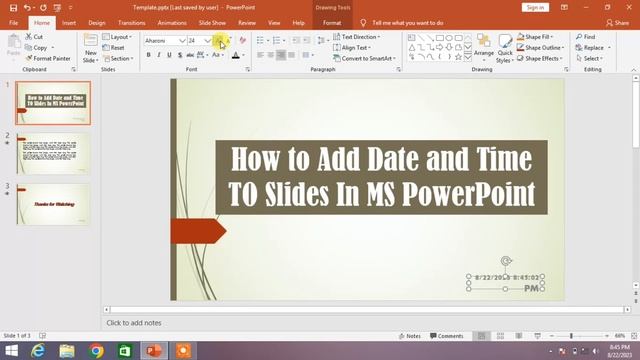This screenshot has width=640, height=360.
Task: Click the Redo icon in title bar
Action: [43, 8]
